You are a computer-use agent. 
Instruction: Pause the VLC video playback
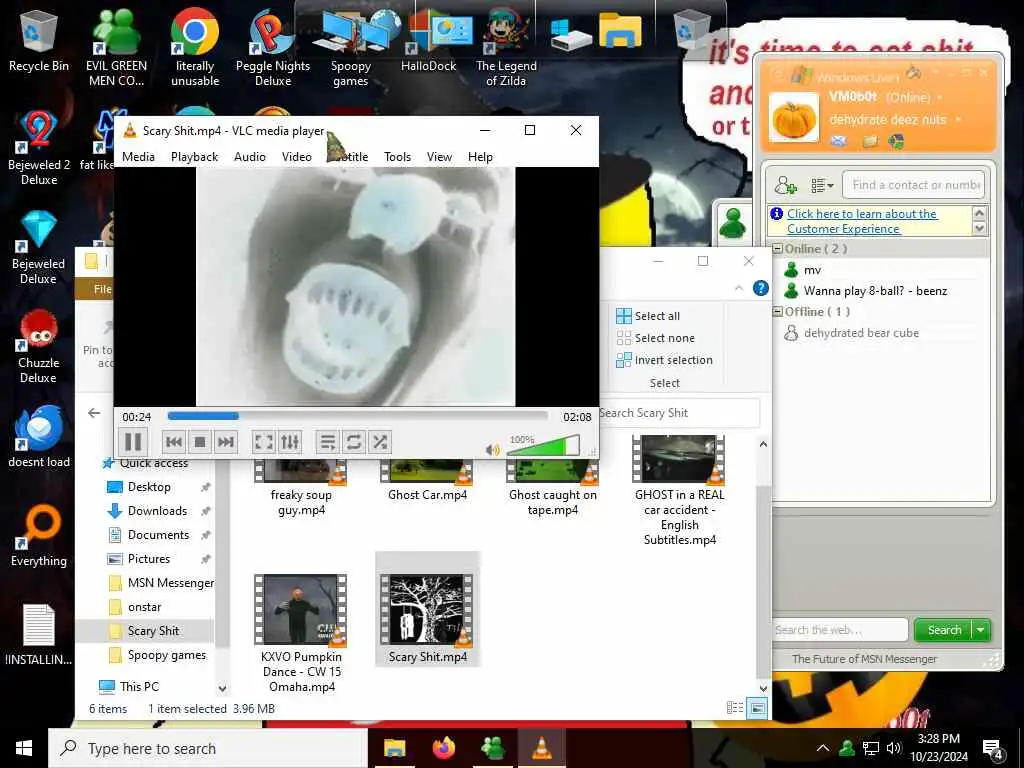click(x=133, y=442)
